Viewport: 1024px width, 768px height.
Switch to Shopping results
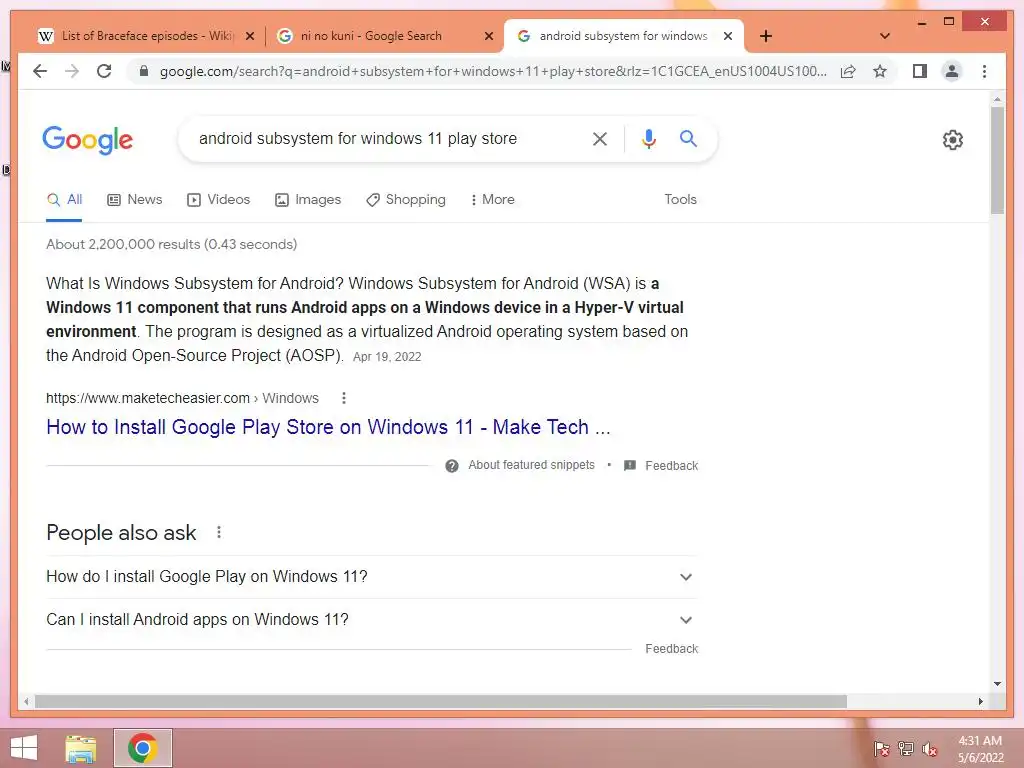[406, 200]
